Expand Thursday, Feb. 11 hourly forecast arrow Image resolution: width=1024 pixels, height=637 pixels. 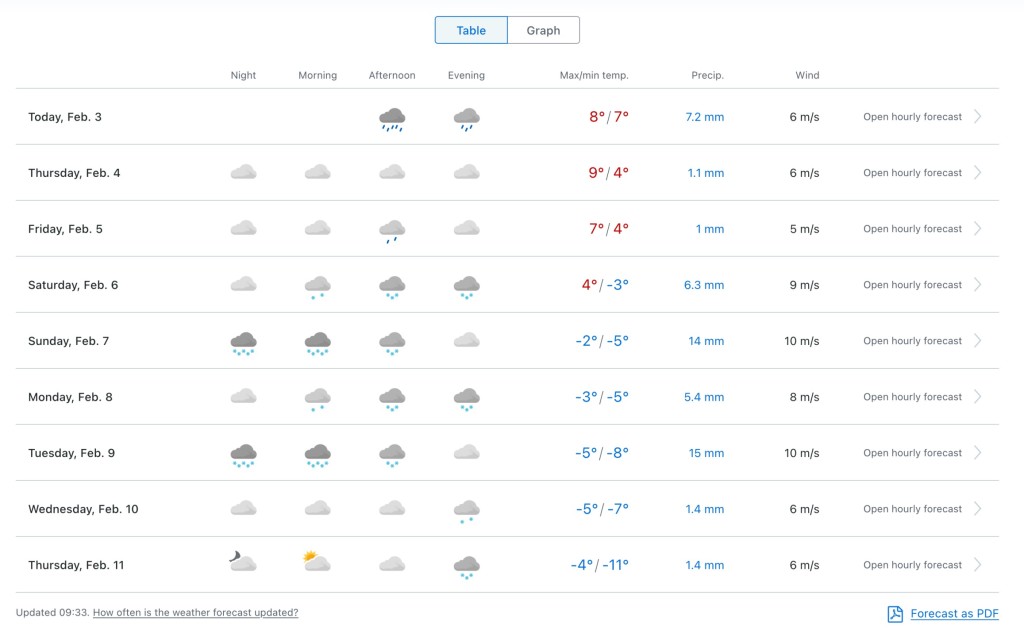(x=978, y=564)
